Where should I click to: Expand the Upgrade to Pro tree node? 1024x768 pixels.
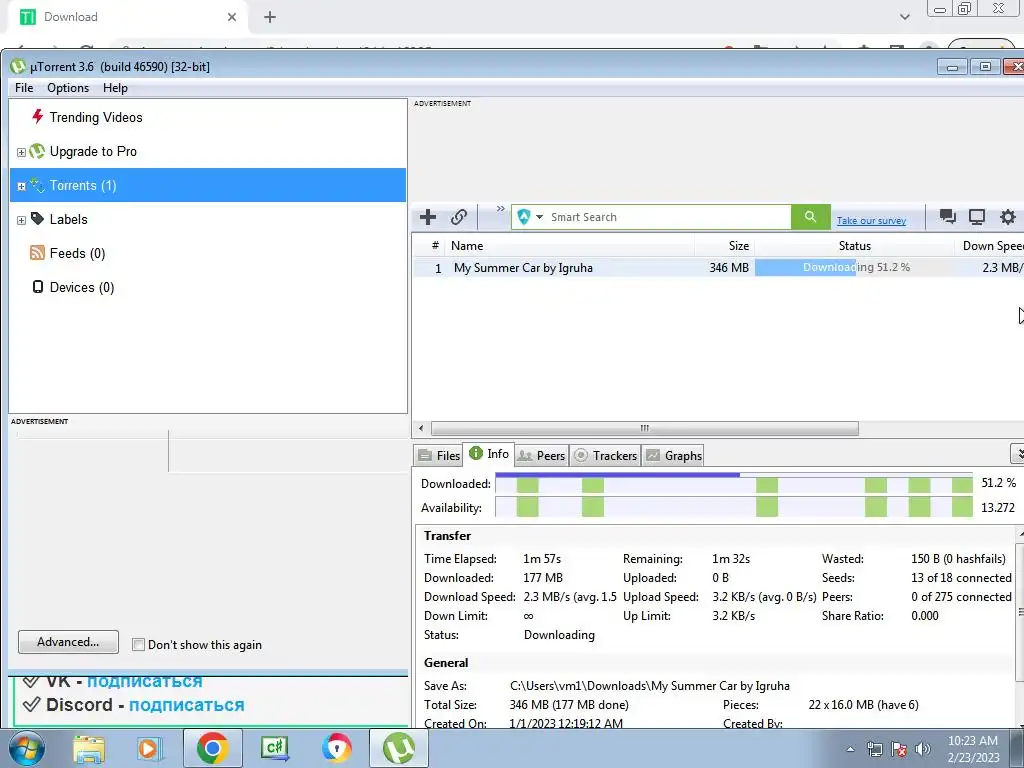point(21,152)
